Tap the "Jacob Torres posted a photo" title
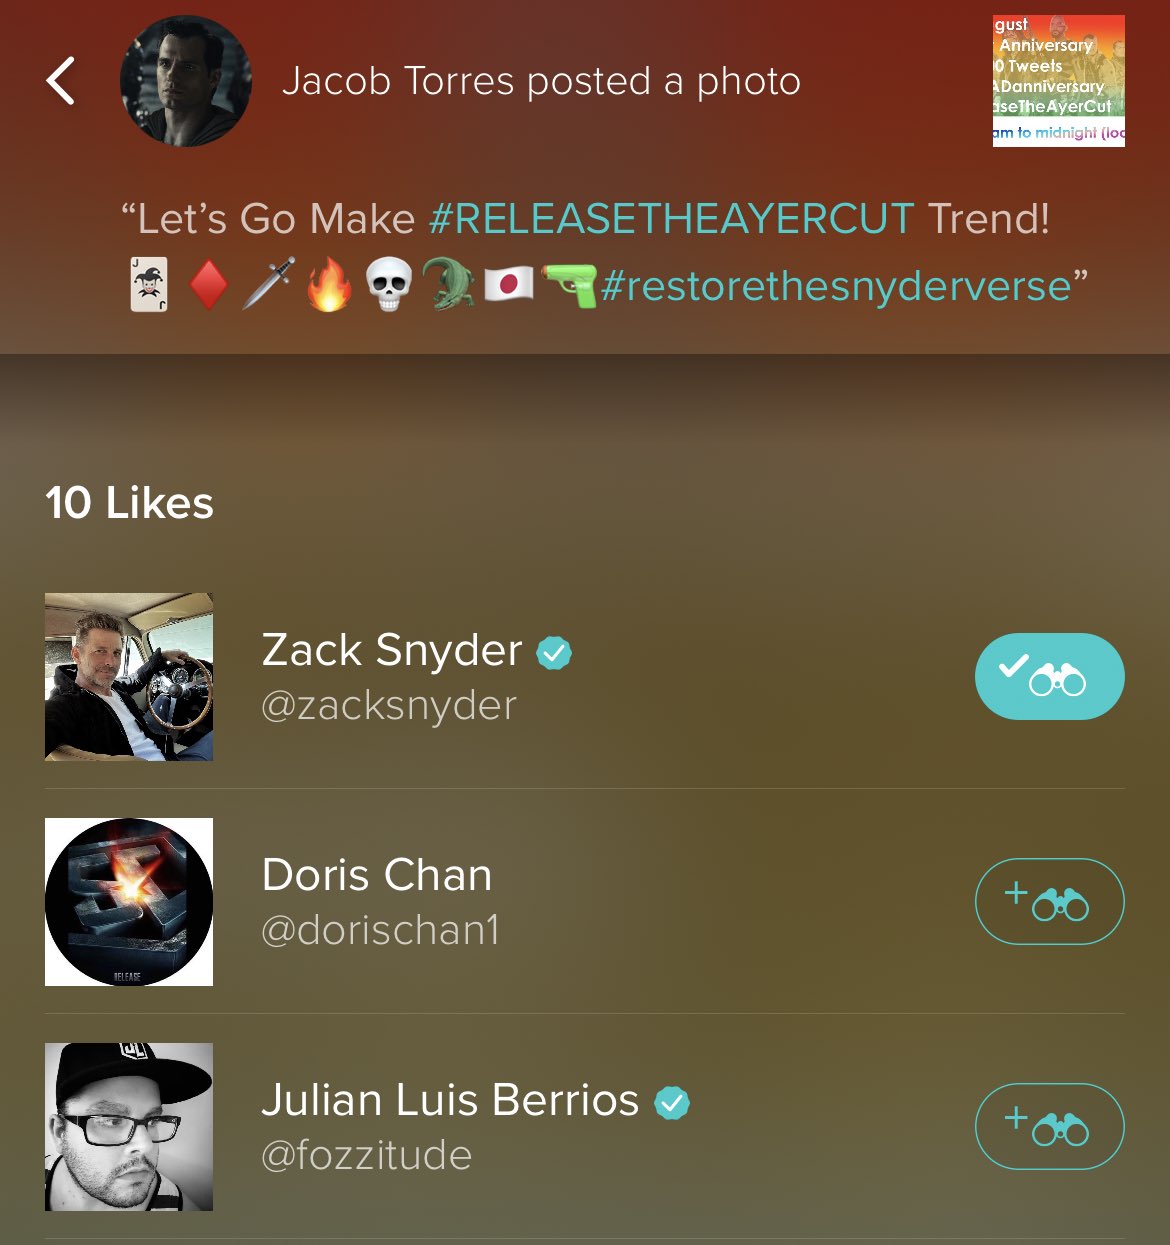The width and height of the screenshot is (1170, 1245). click(x=541, y=81)
